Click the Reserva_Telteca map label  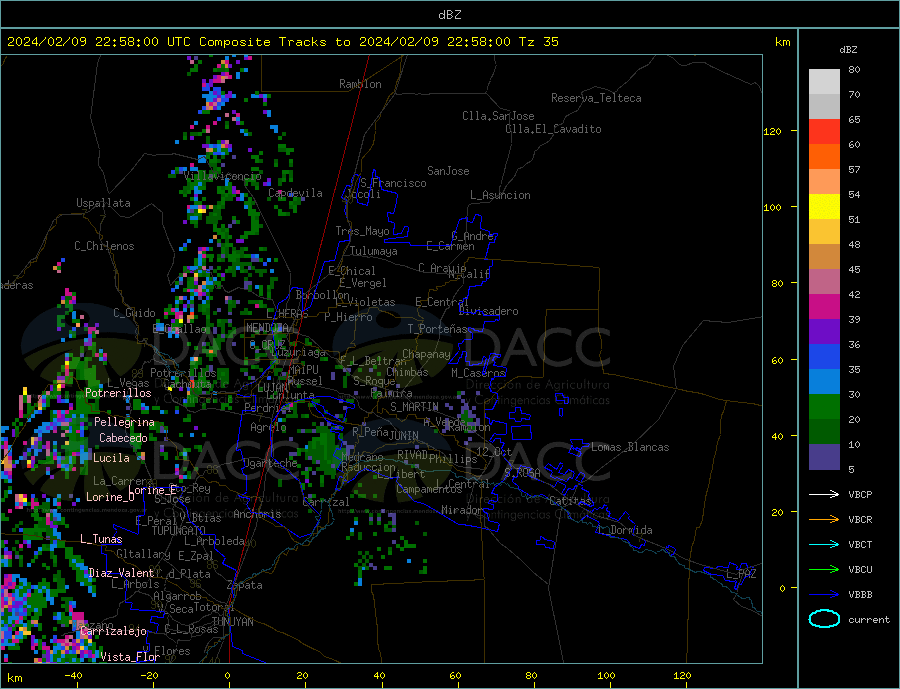click(x=596, y=98)
